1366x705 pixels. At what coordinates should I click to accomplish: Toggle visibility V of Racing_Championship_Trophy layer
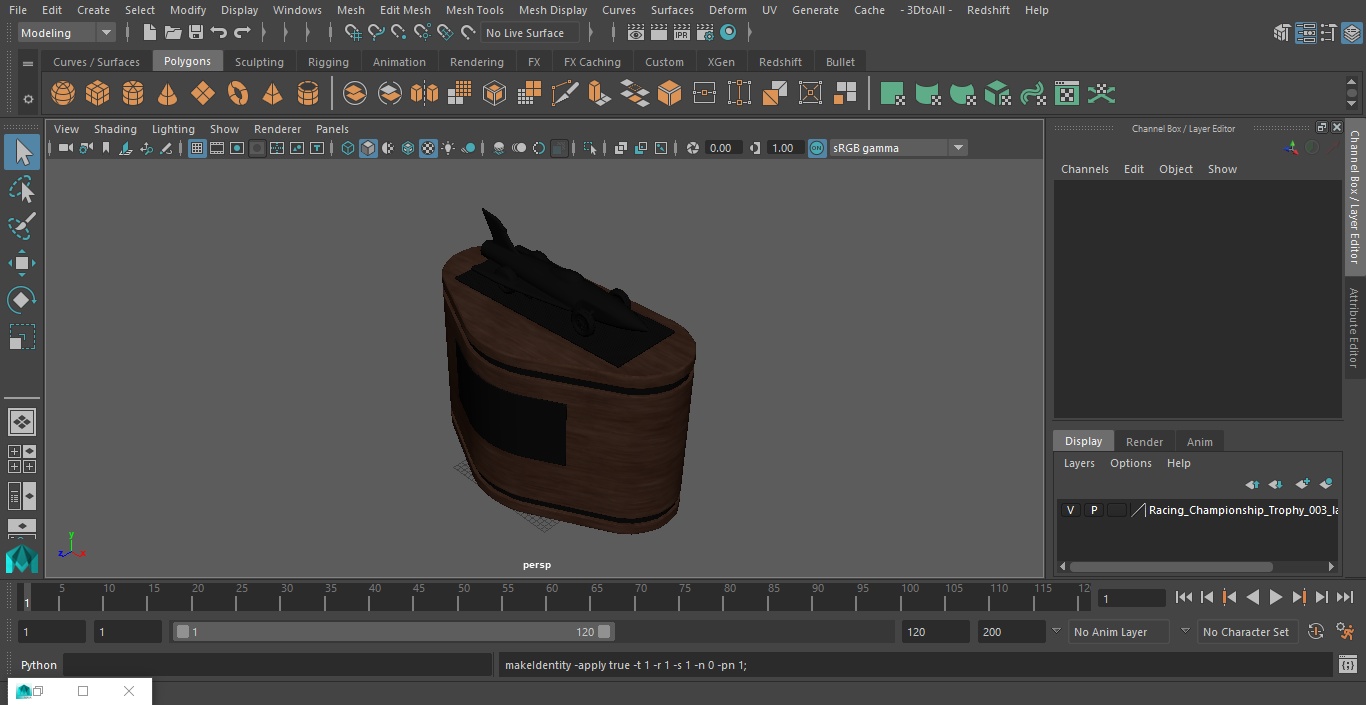tap(1070, 510)
